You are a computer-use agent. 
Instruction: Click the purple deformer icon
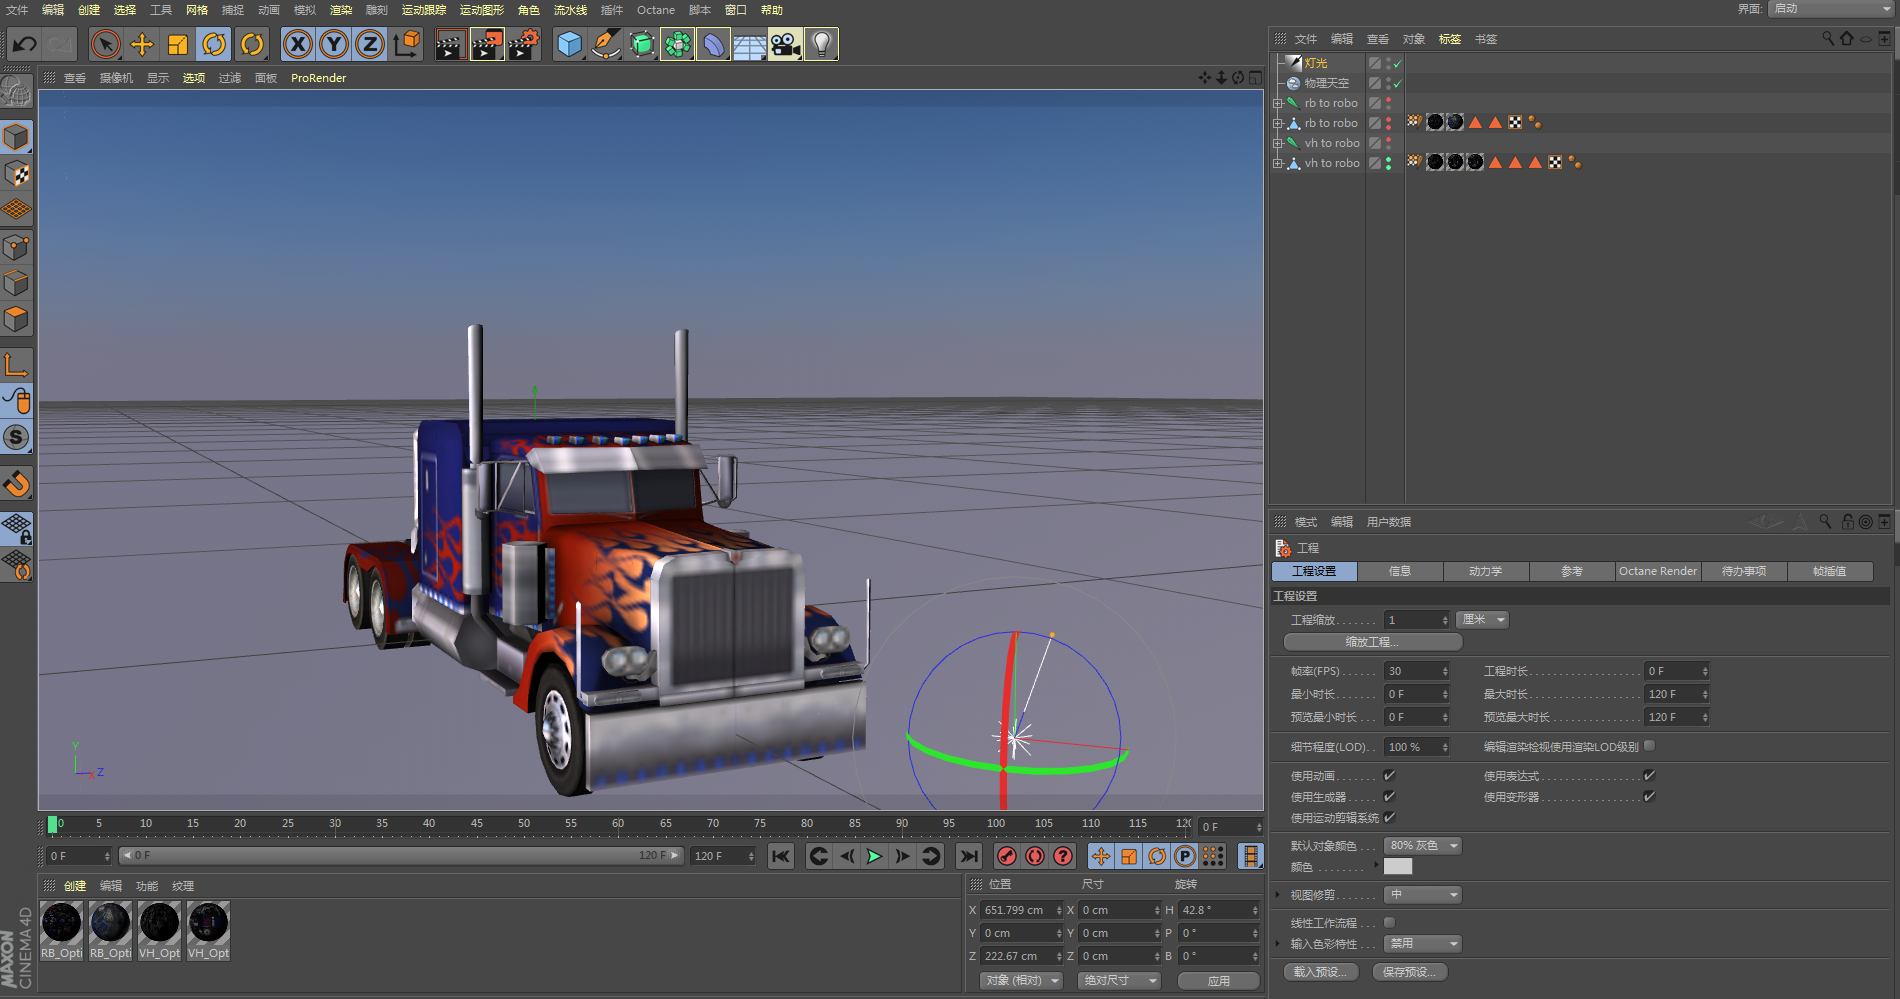point(713,44)
